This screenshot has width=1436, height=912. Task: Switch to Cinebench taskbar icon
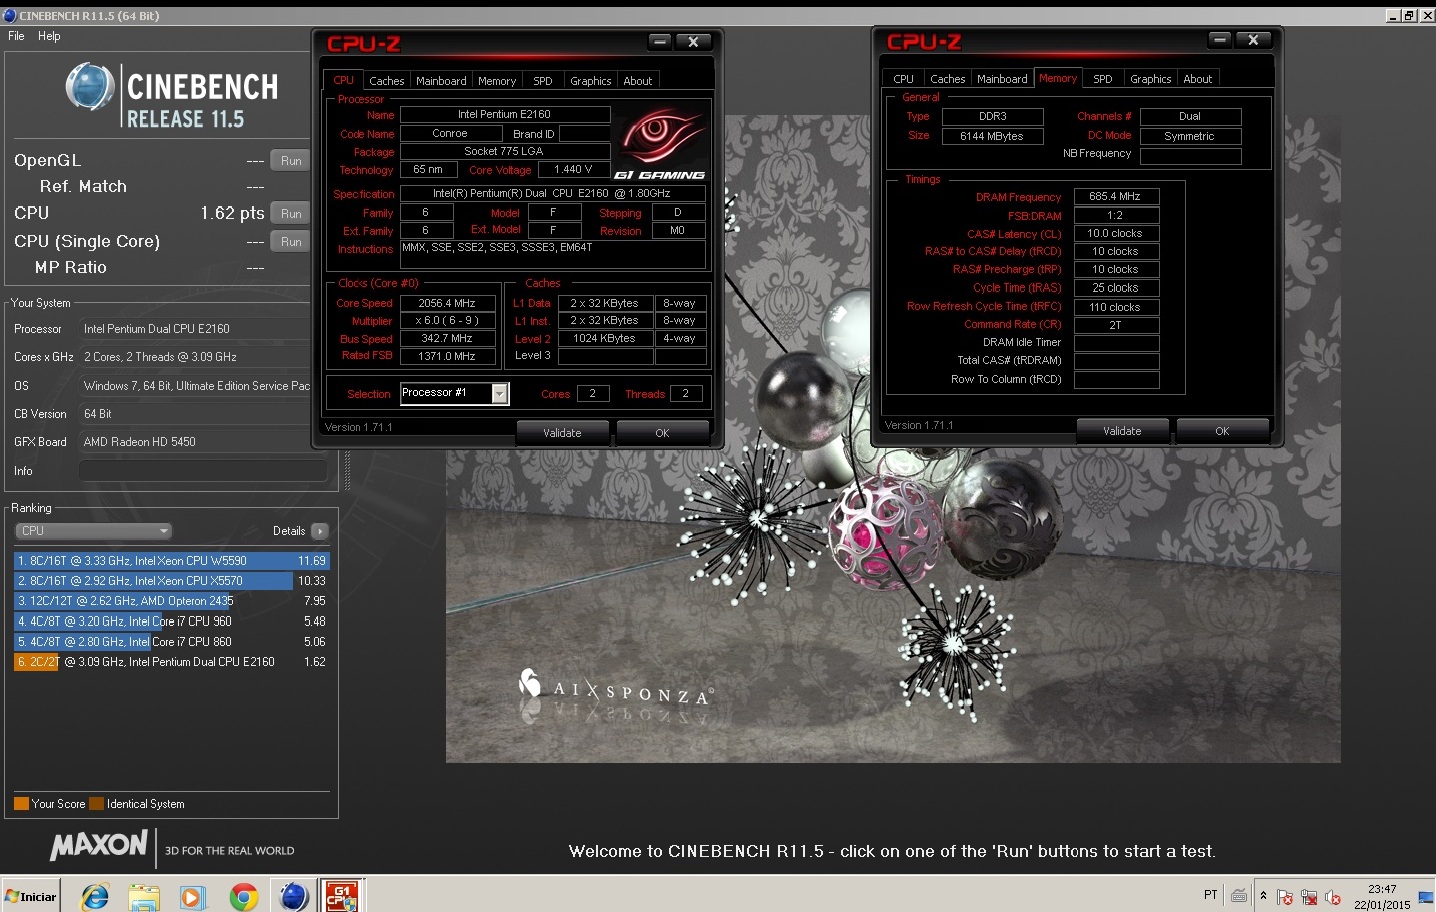tap(293, 896)
